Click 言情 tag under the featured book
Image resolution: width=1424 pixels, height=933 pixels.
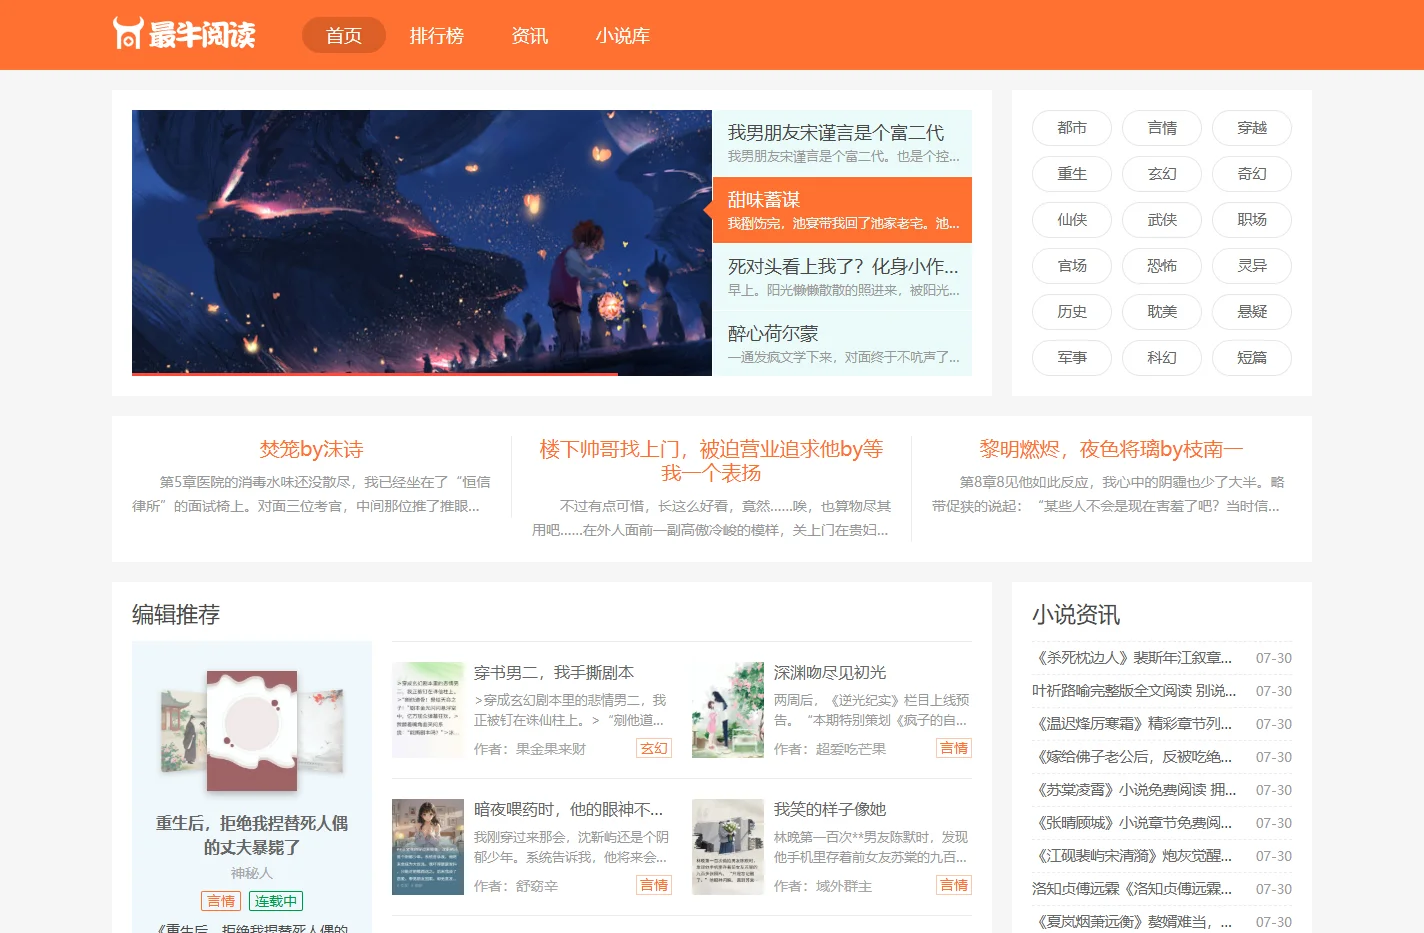tap(221, 901)
